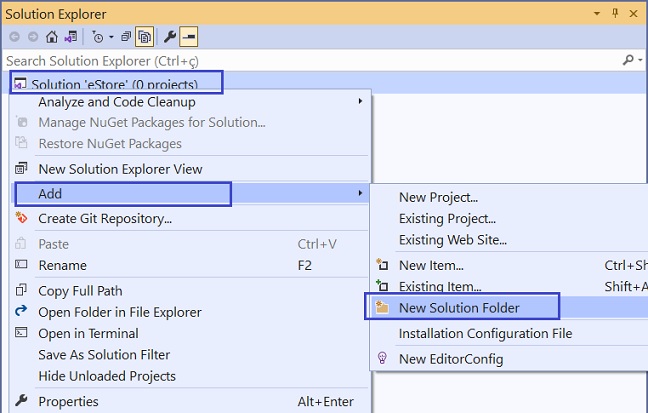Select Copy Full Path menu entry
Viewport: 648px width, 413px height.
click(80, 290)
